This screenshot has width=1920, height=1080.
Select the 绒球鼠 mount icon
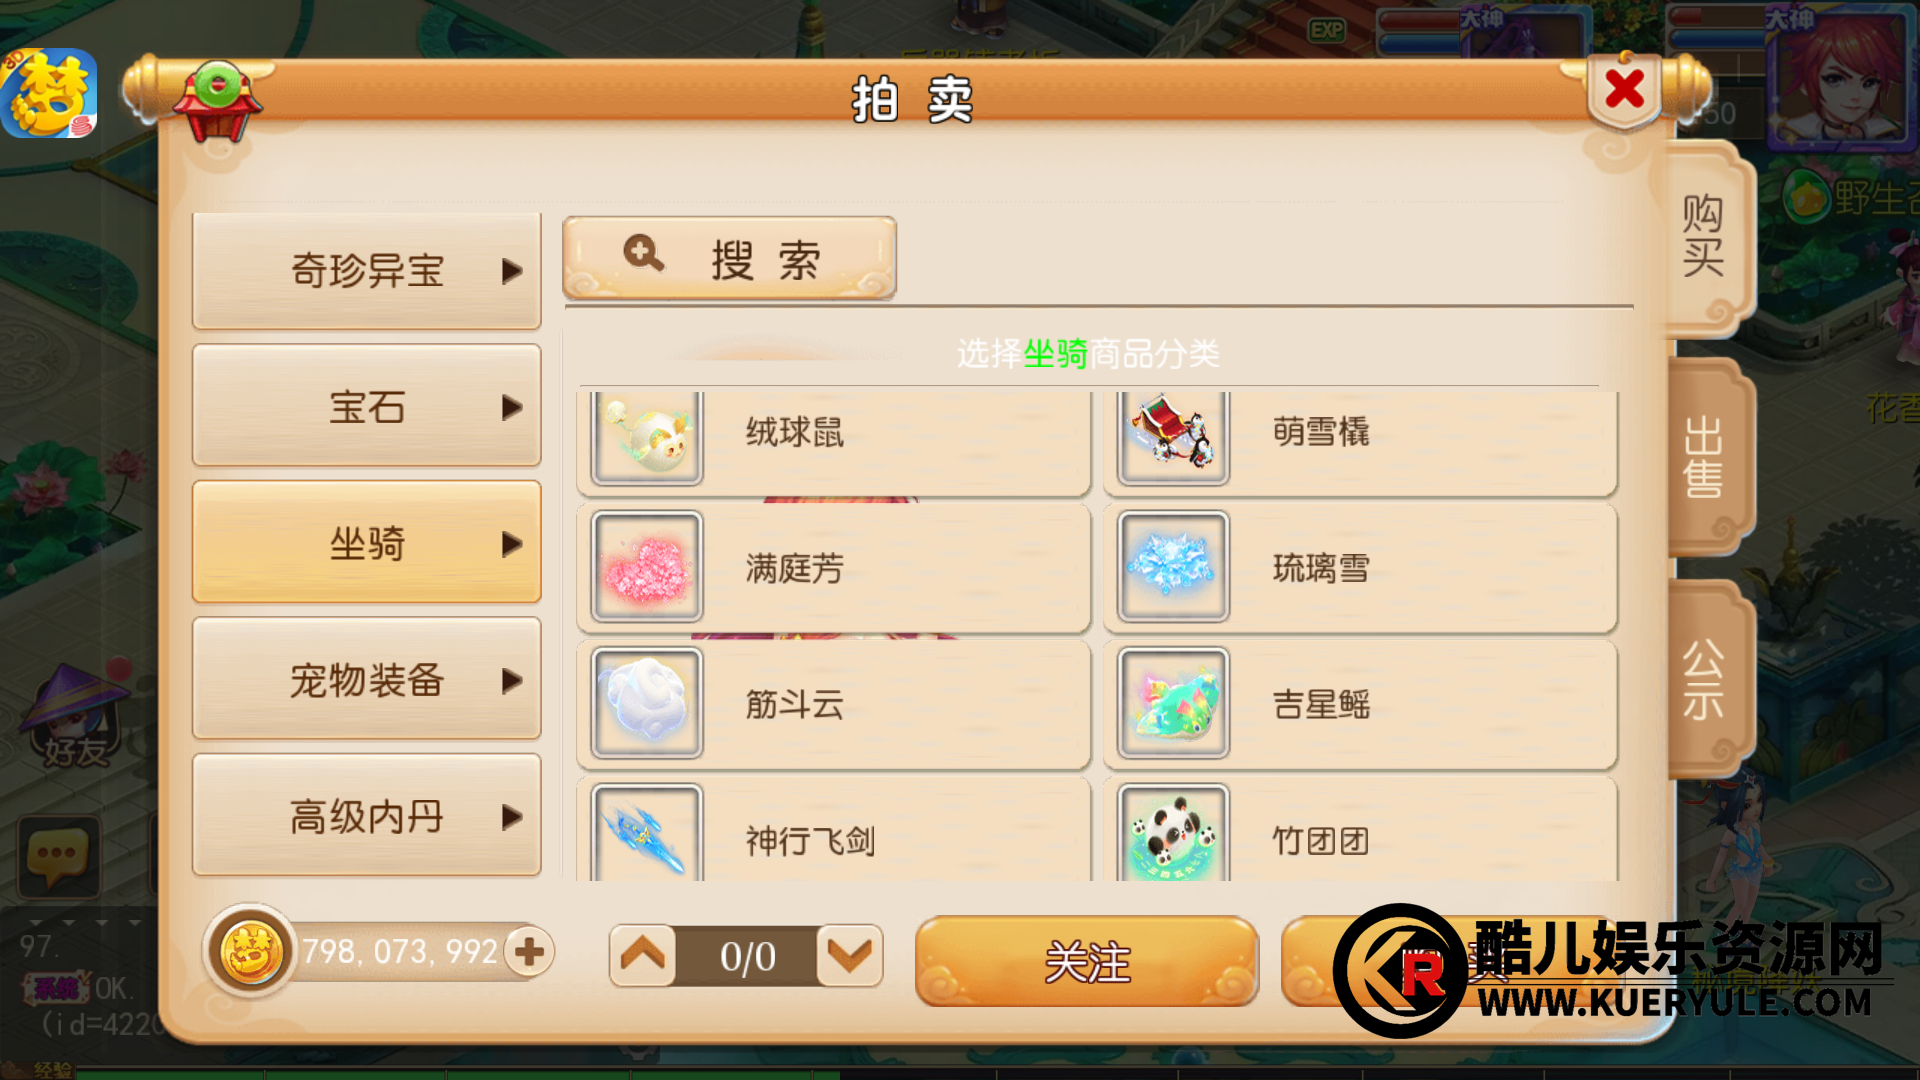click(647, 438)
